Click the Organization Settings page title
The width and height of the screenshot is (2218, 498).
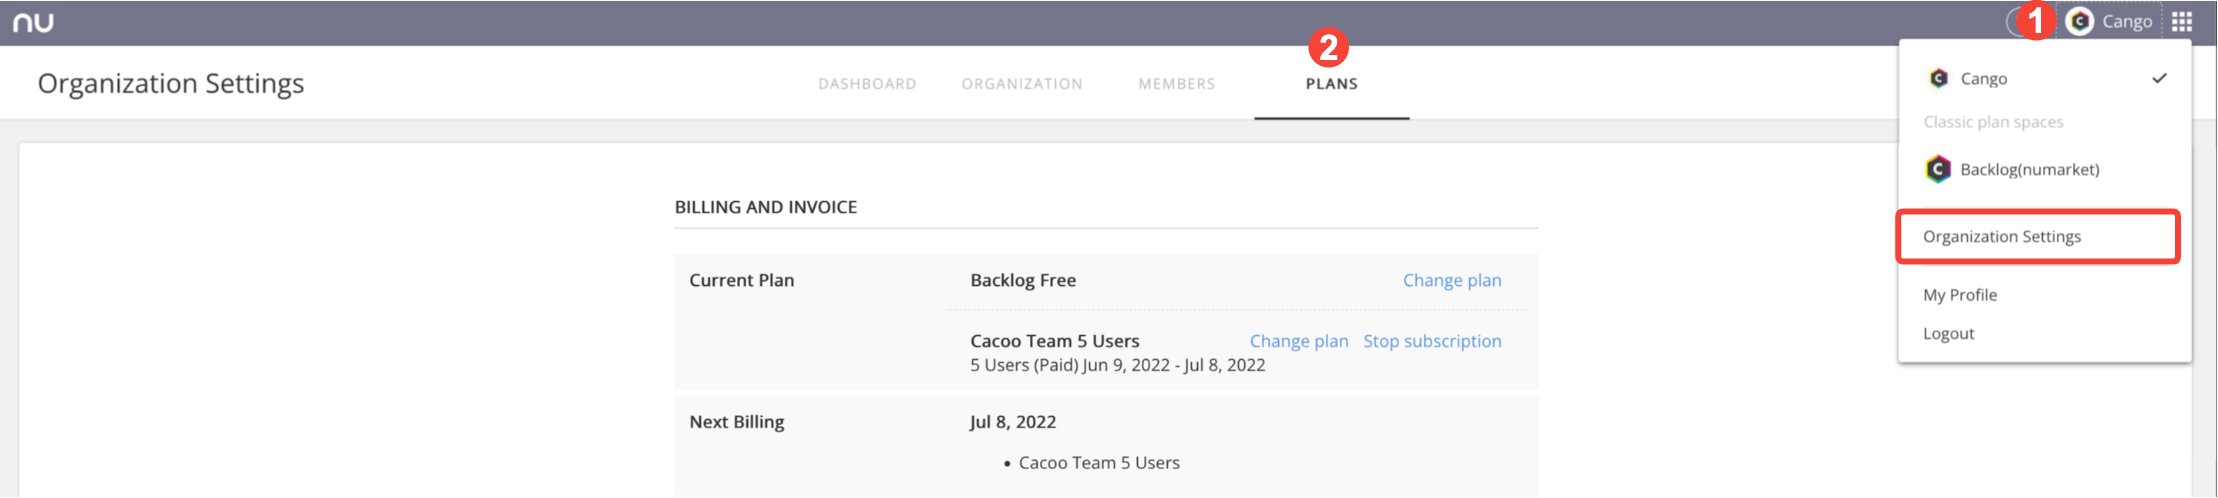pos(171,84)
